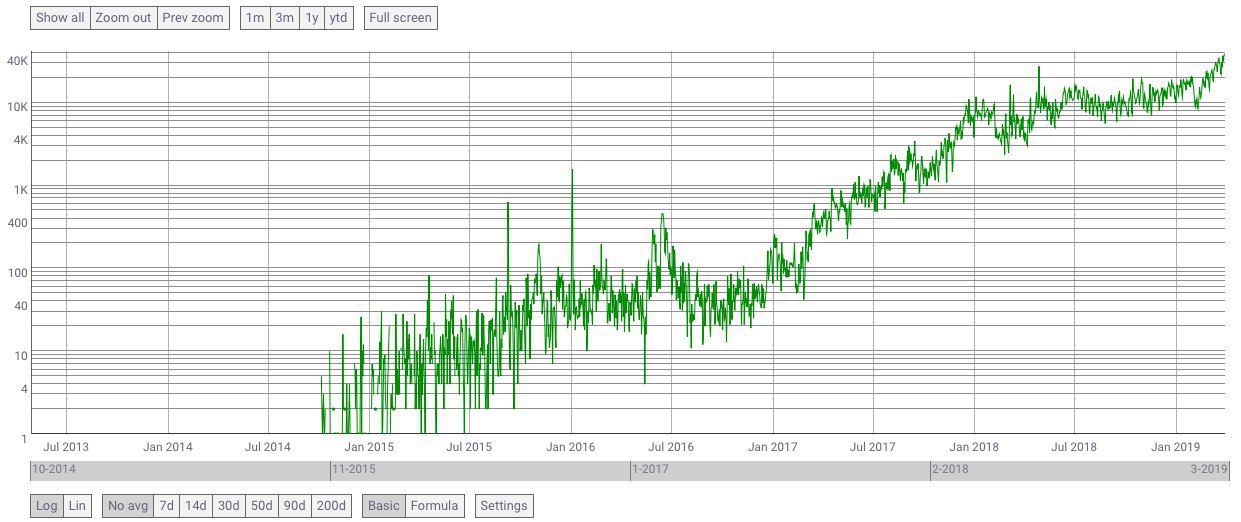Click the Jan 2014 axis label

[x=168, y=447]
